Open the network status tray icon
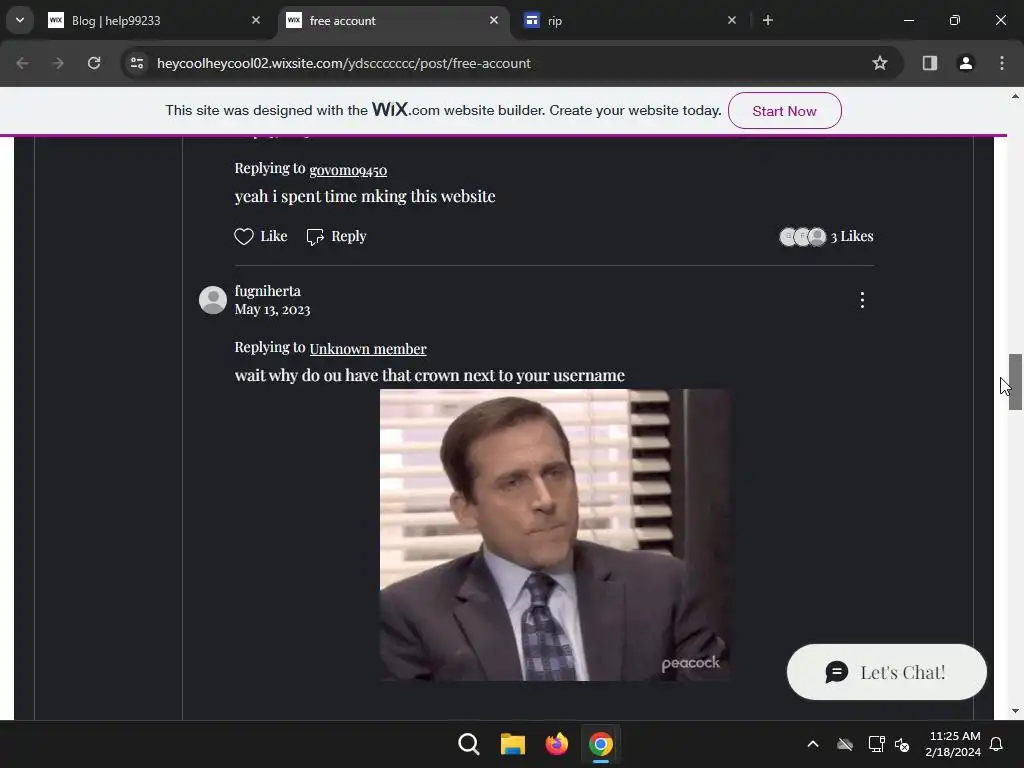The height and width of the screenshot is (768, 1024). [876, 744]
